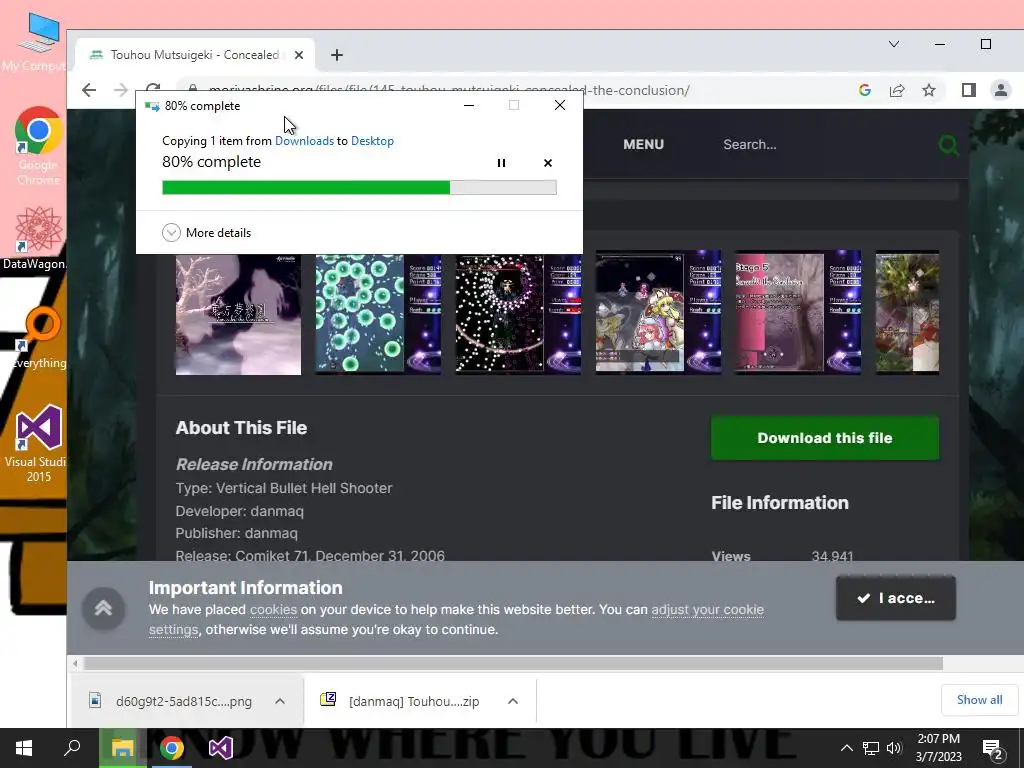1024x768 pixels.
Task: Expand options for the zip download
Action: 513,701
